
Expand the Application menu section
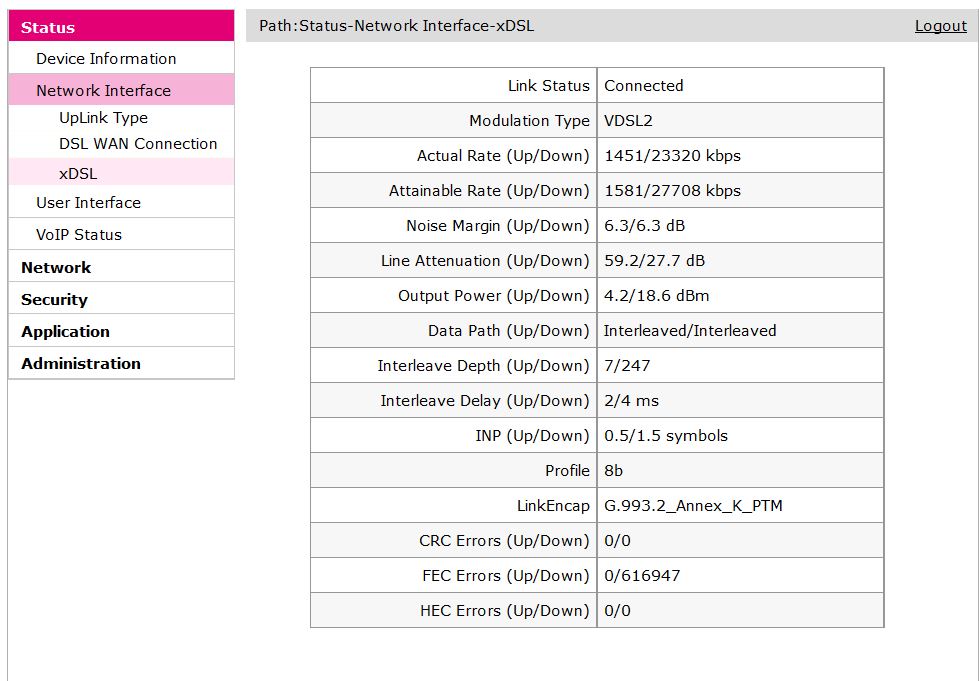(65, 332)
